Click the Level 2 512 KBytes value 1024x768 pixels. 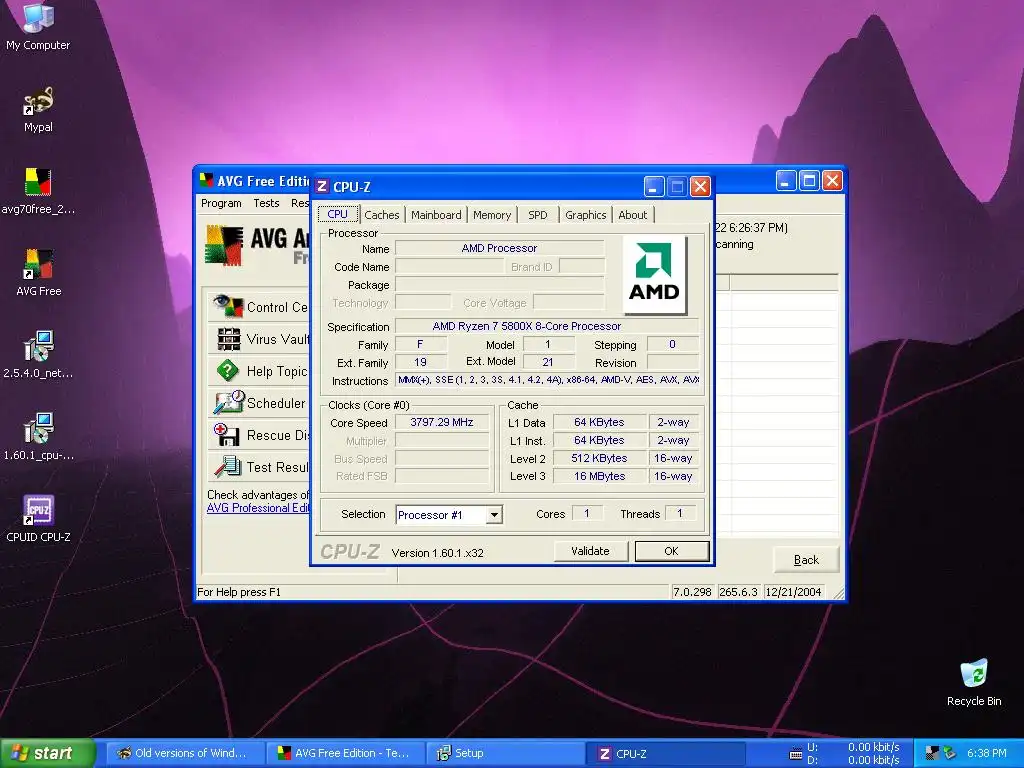pos(600,458)
